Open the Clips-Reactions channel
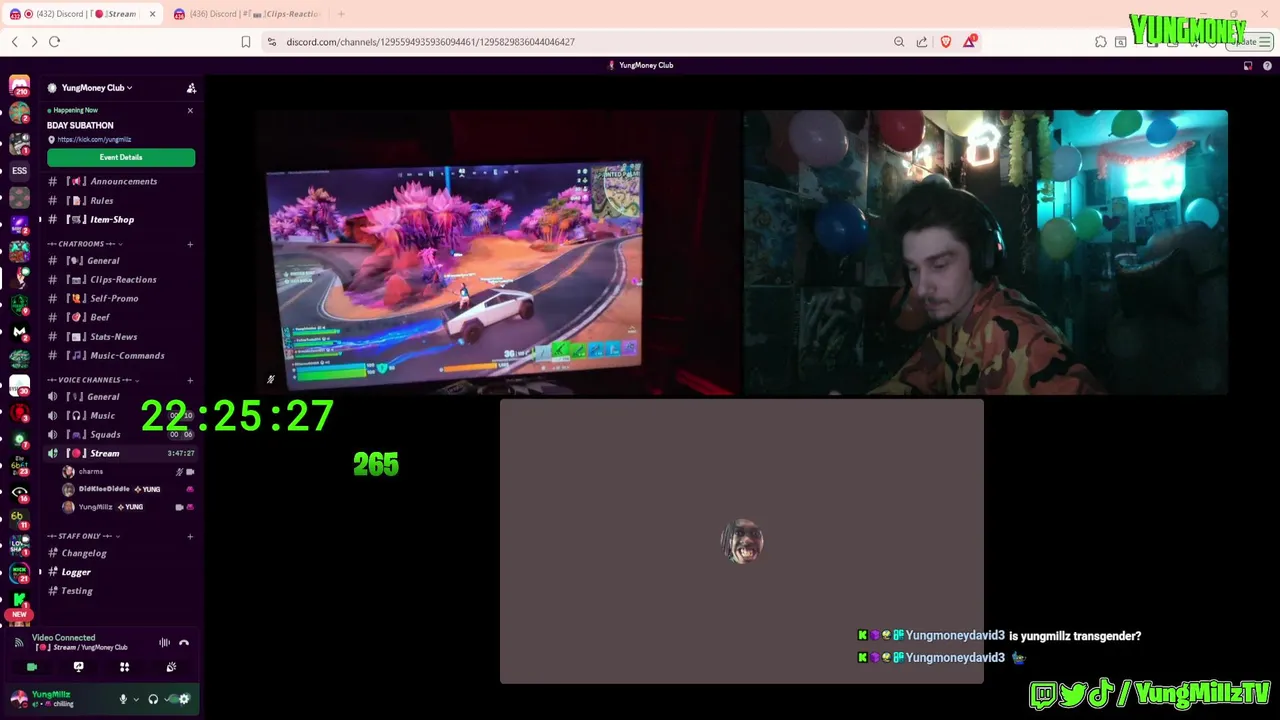This screenshot has width=1280, height=720. point(121,279)
